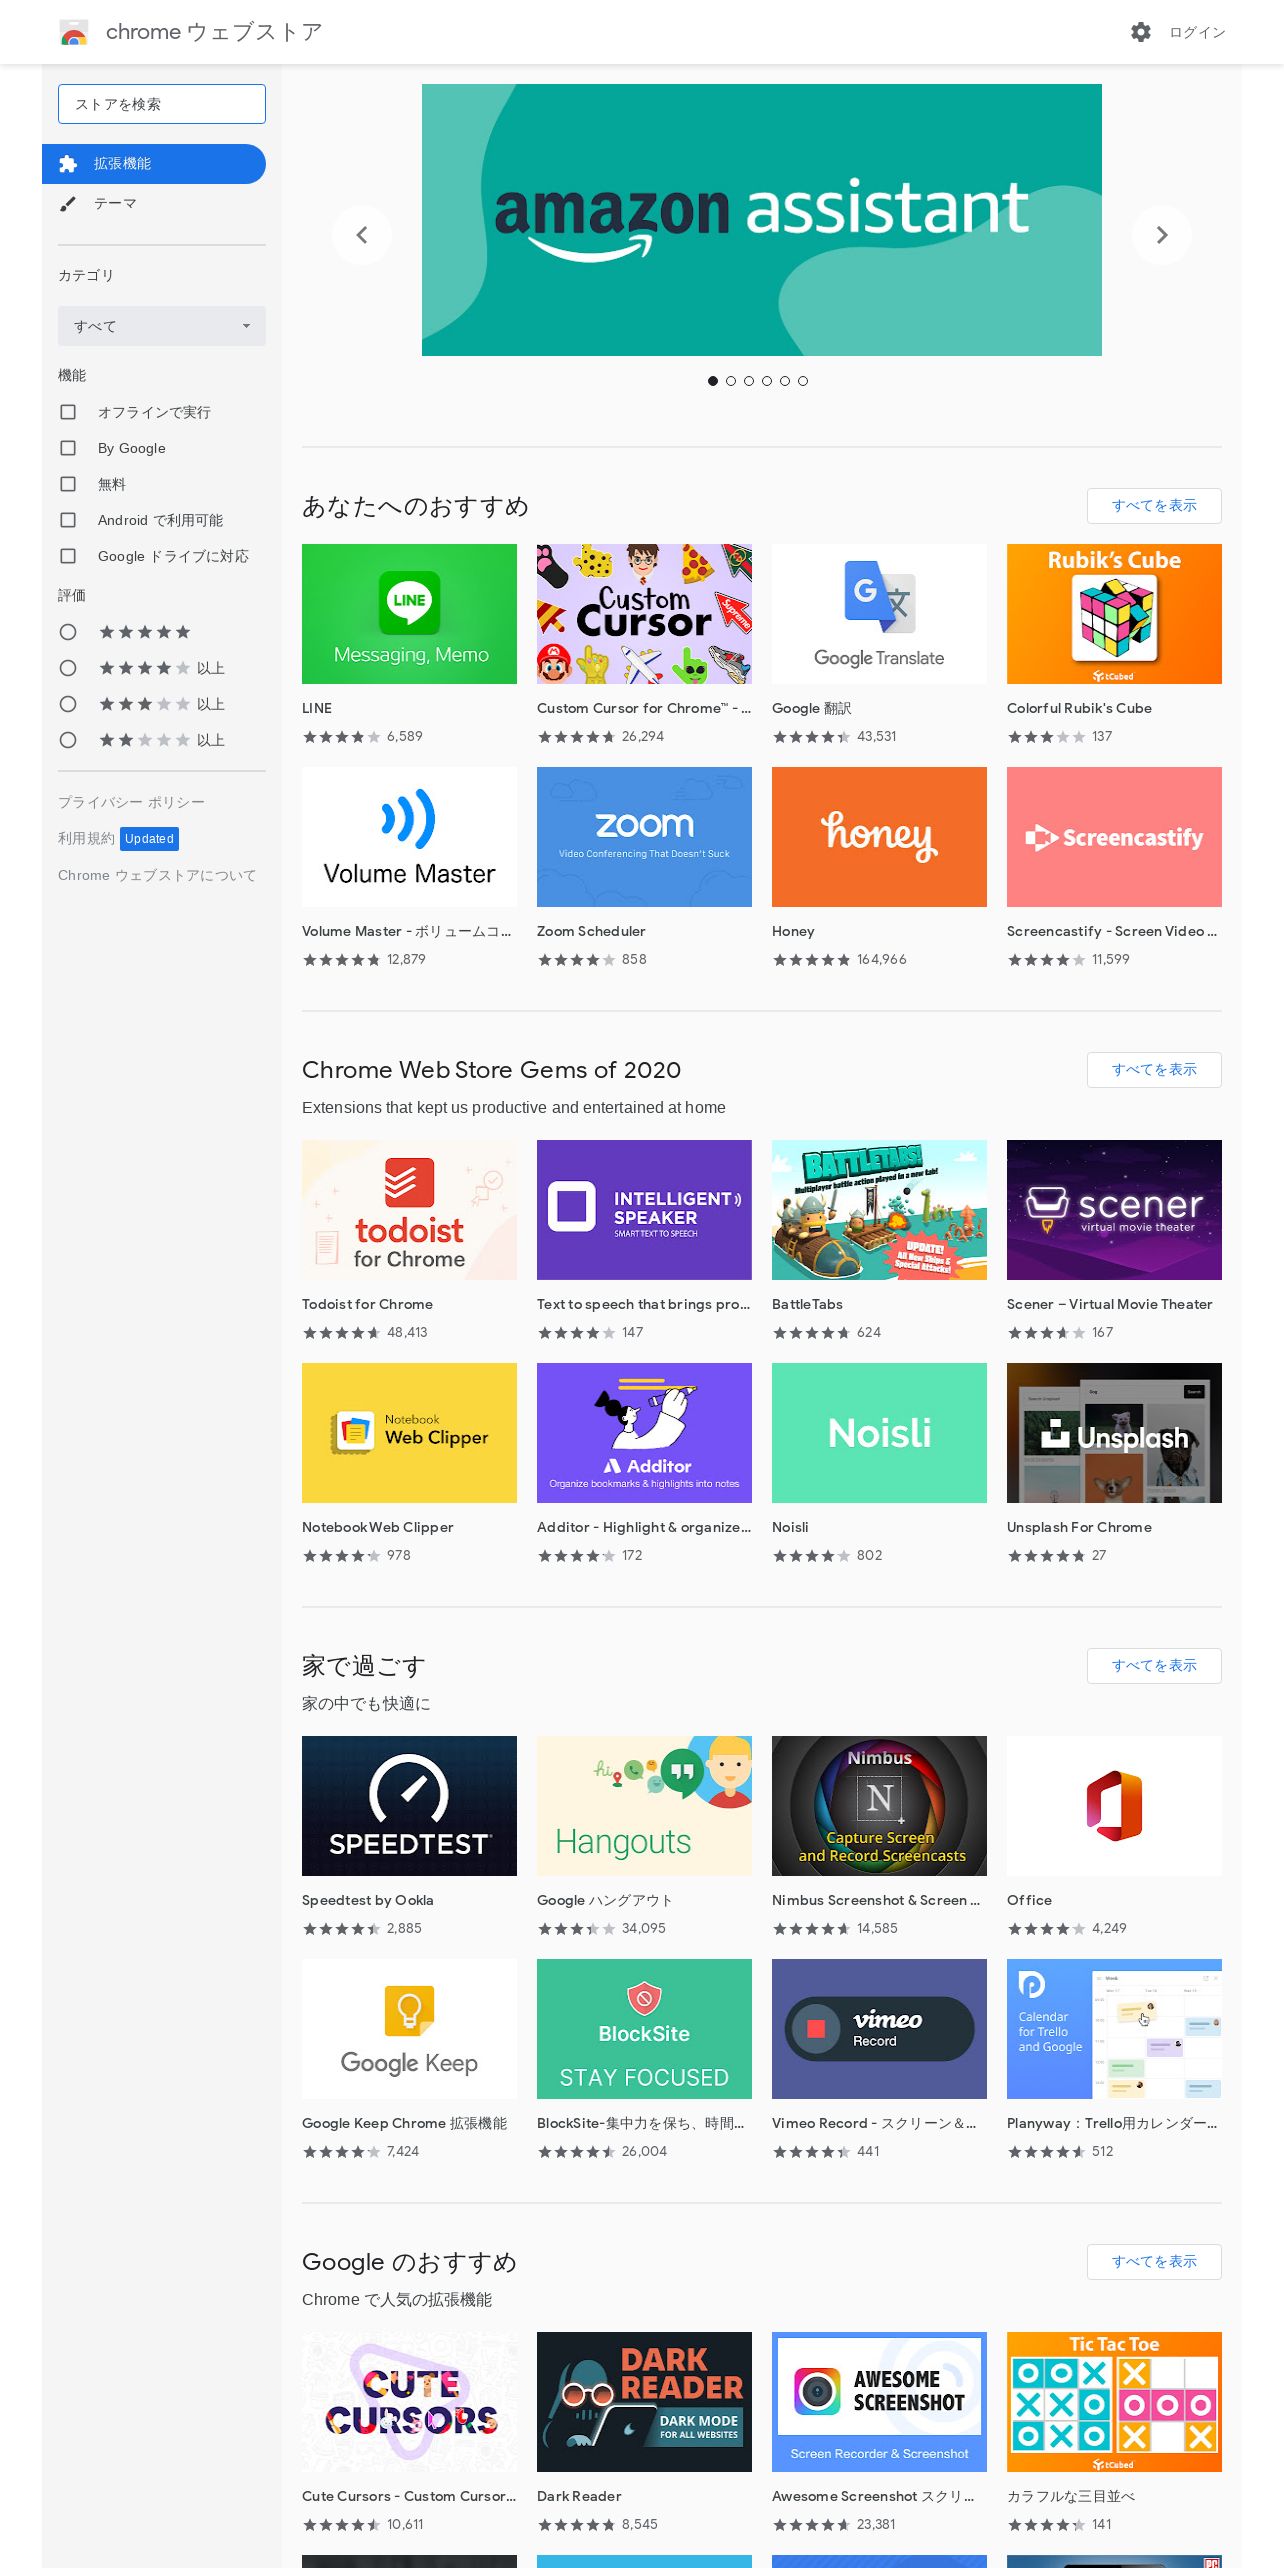Open the プライバシー ポリシー link
Viewport: 1284px width, 2568px height.
click(131, 803)
